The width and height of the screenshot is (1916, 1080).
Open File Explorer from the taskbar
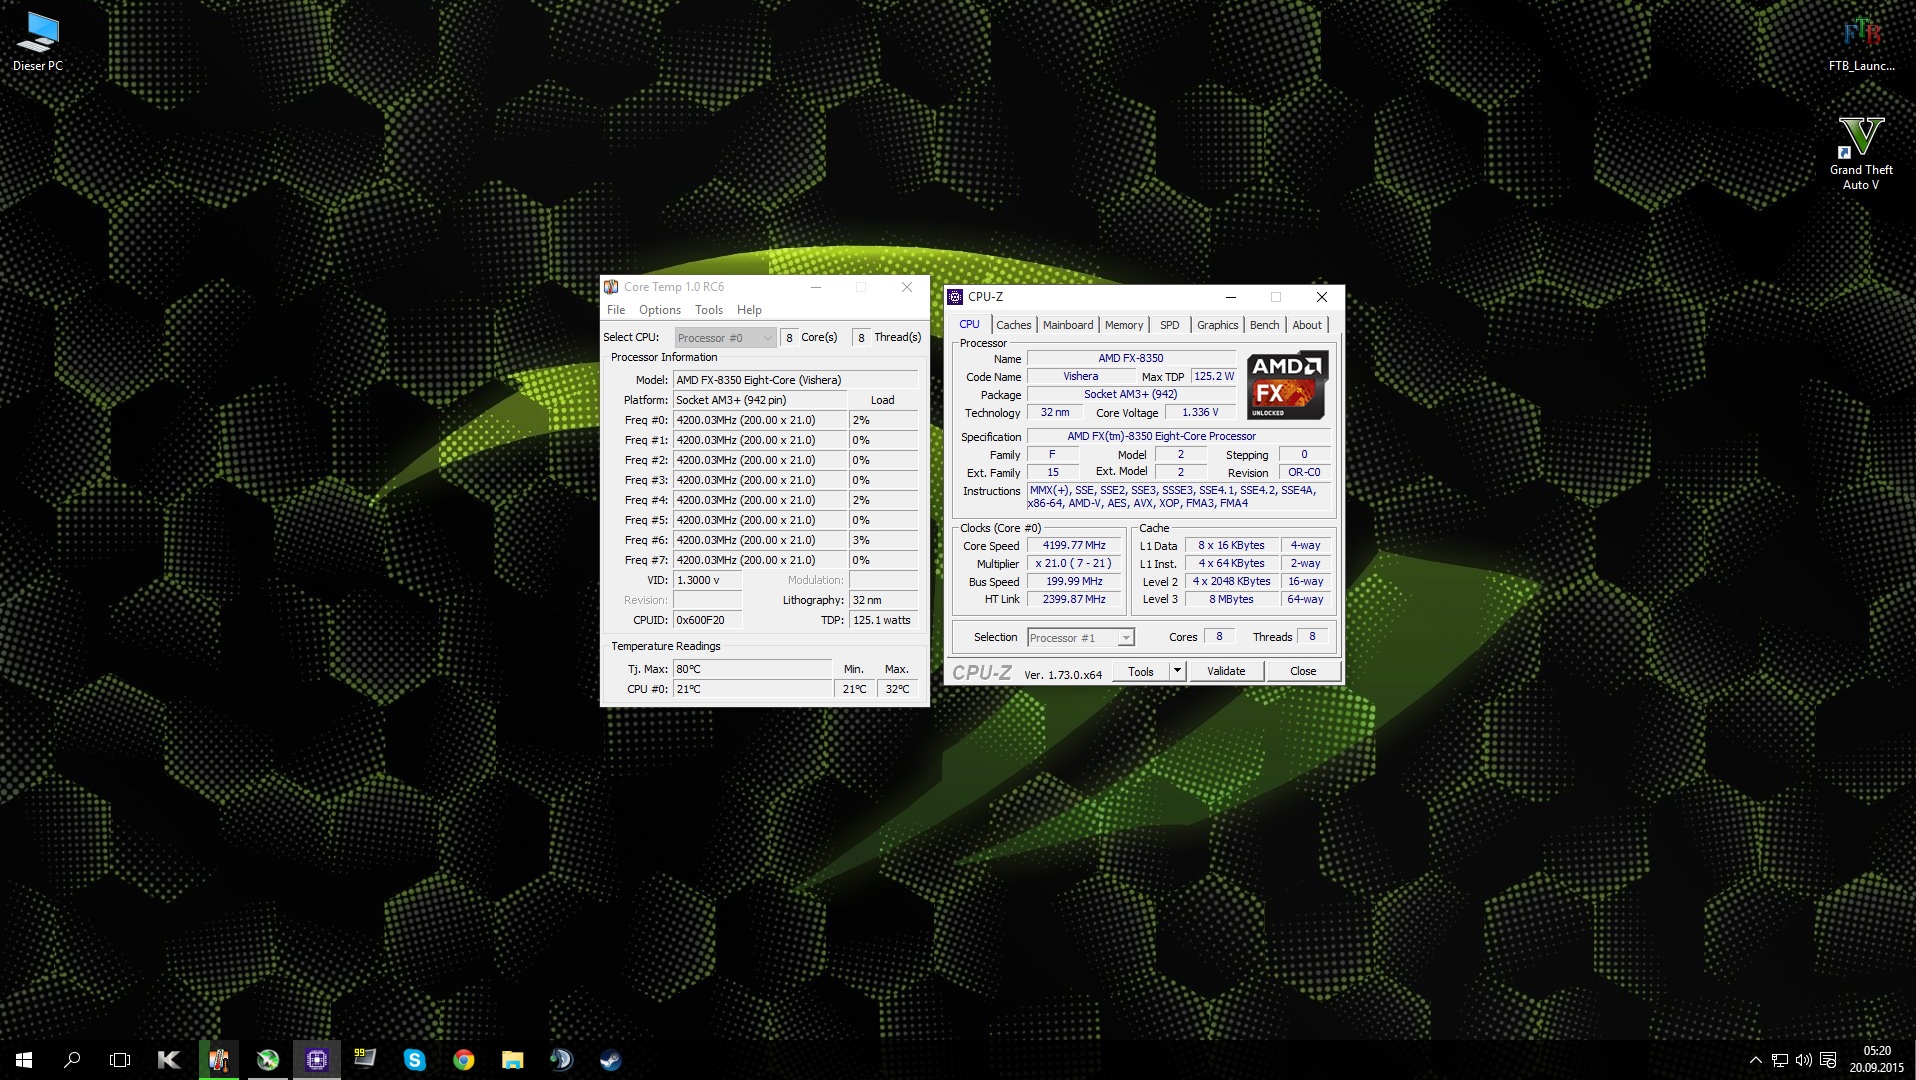(x=512, y=1060)
